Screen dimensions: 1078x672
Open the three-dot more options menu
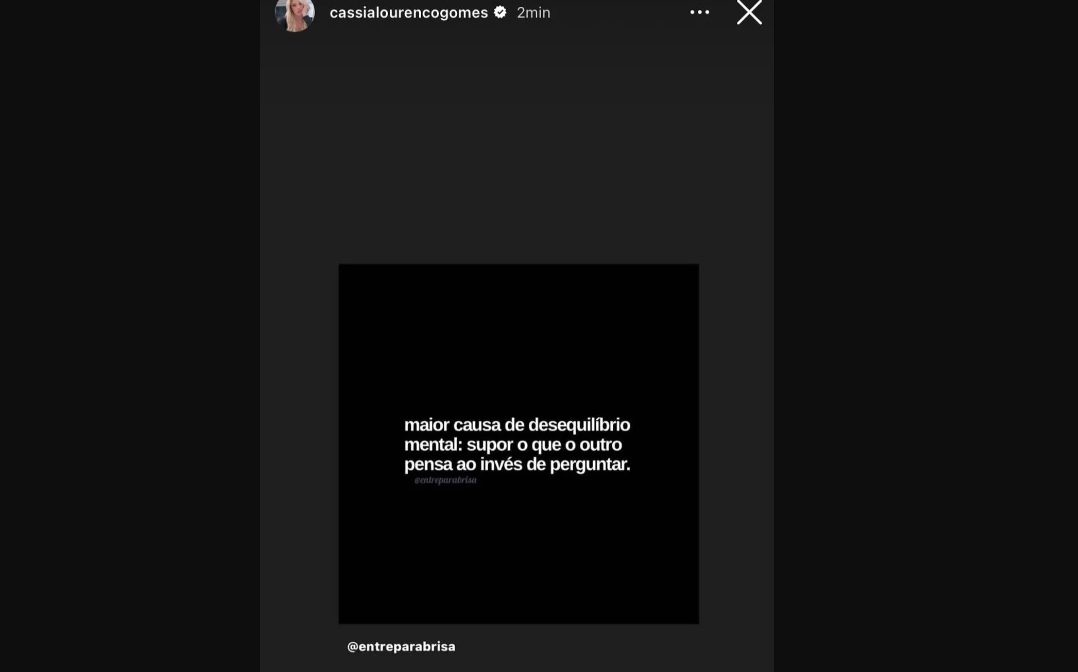[699, 12]
